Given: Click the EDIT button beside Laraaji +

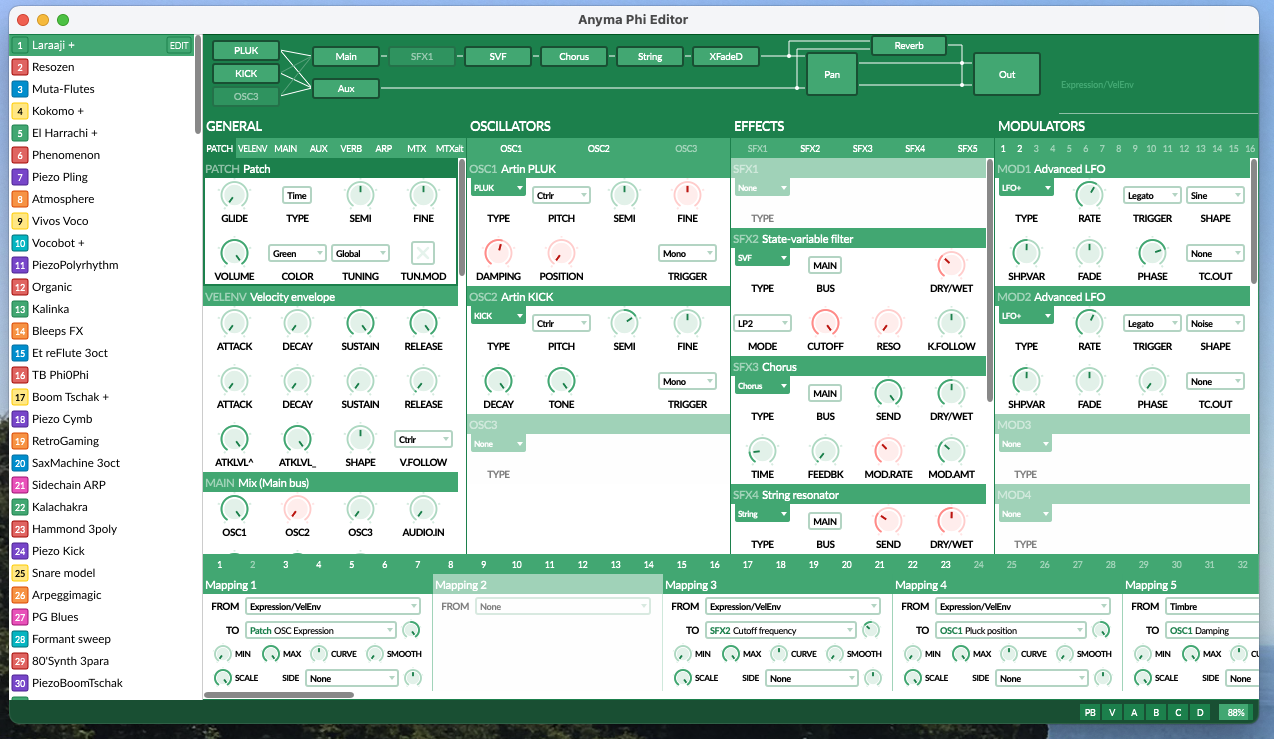Looking at the screenshot, I should click(x=179, y=46).
